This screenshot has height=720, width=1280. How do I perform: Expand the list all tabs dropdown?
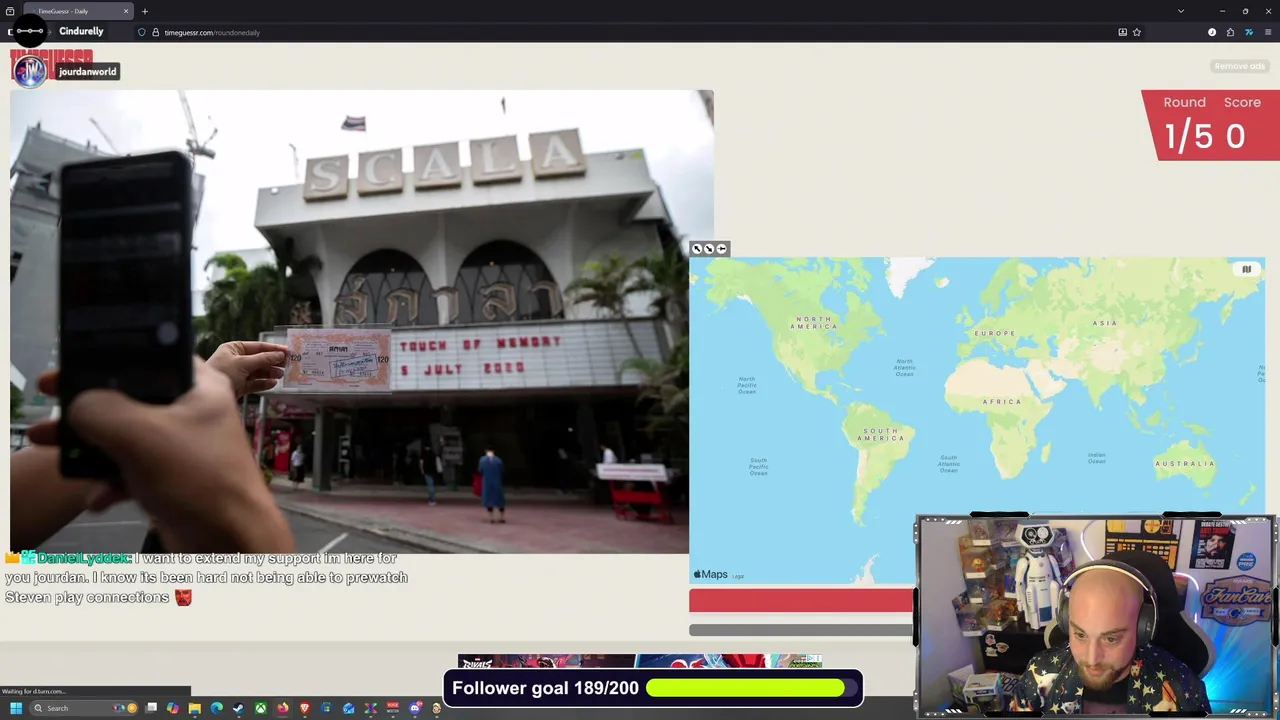point(1181,11)
